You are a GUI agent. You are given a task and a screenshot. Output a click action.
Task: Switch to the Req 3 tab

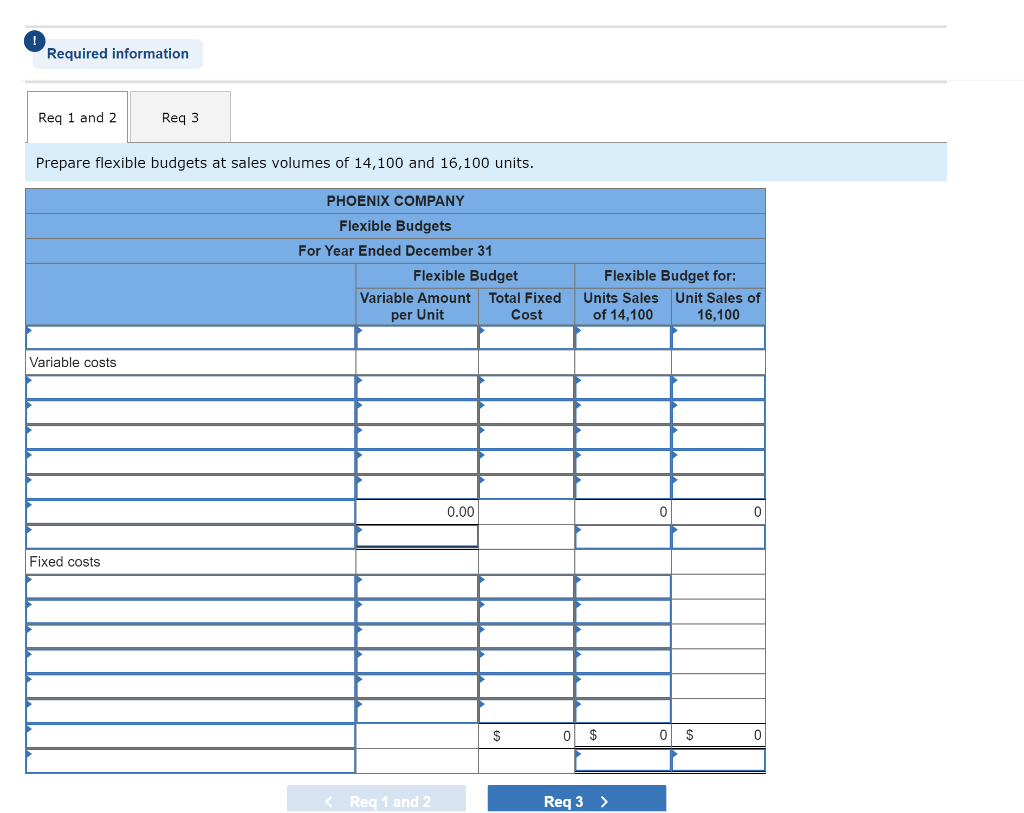coord(179,117)
